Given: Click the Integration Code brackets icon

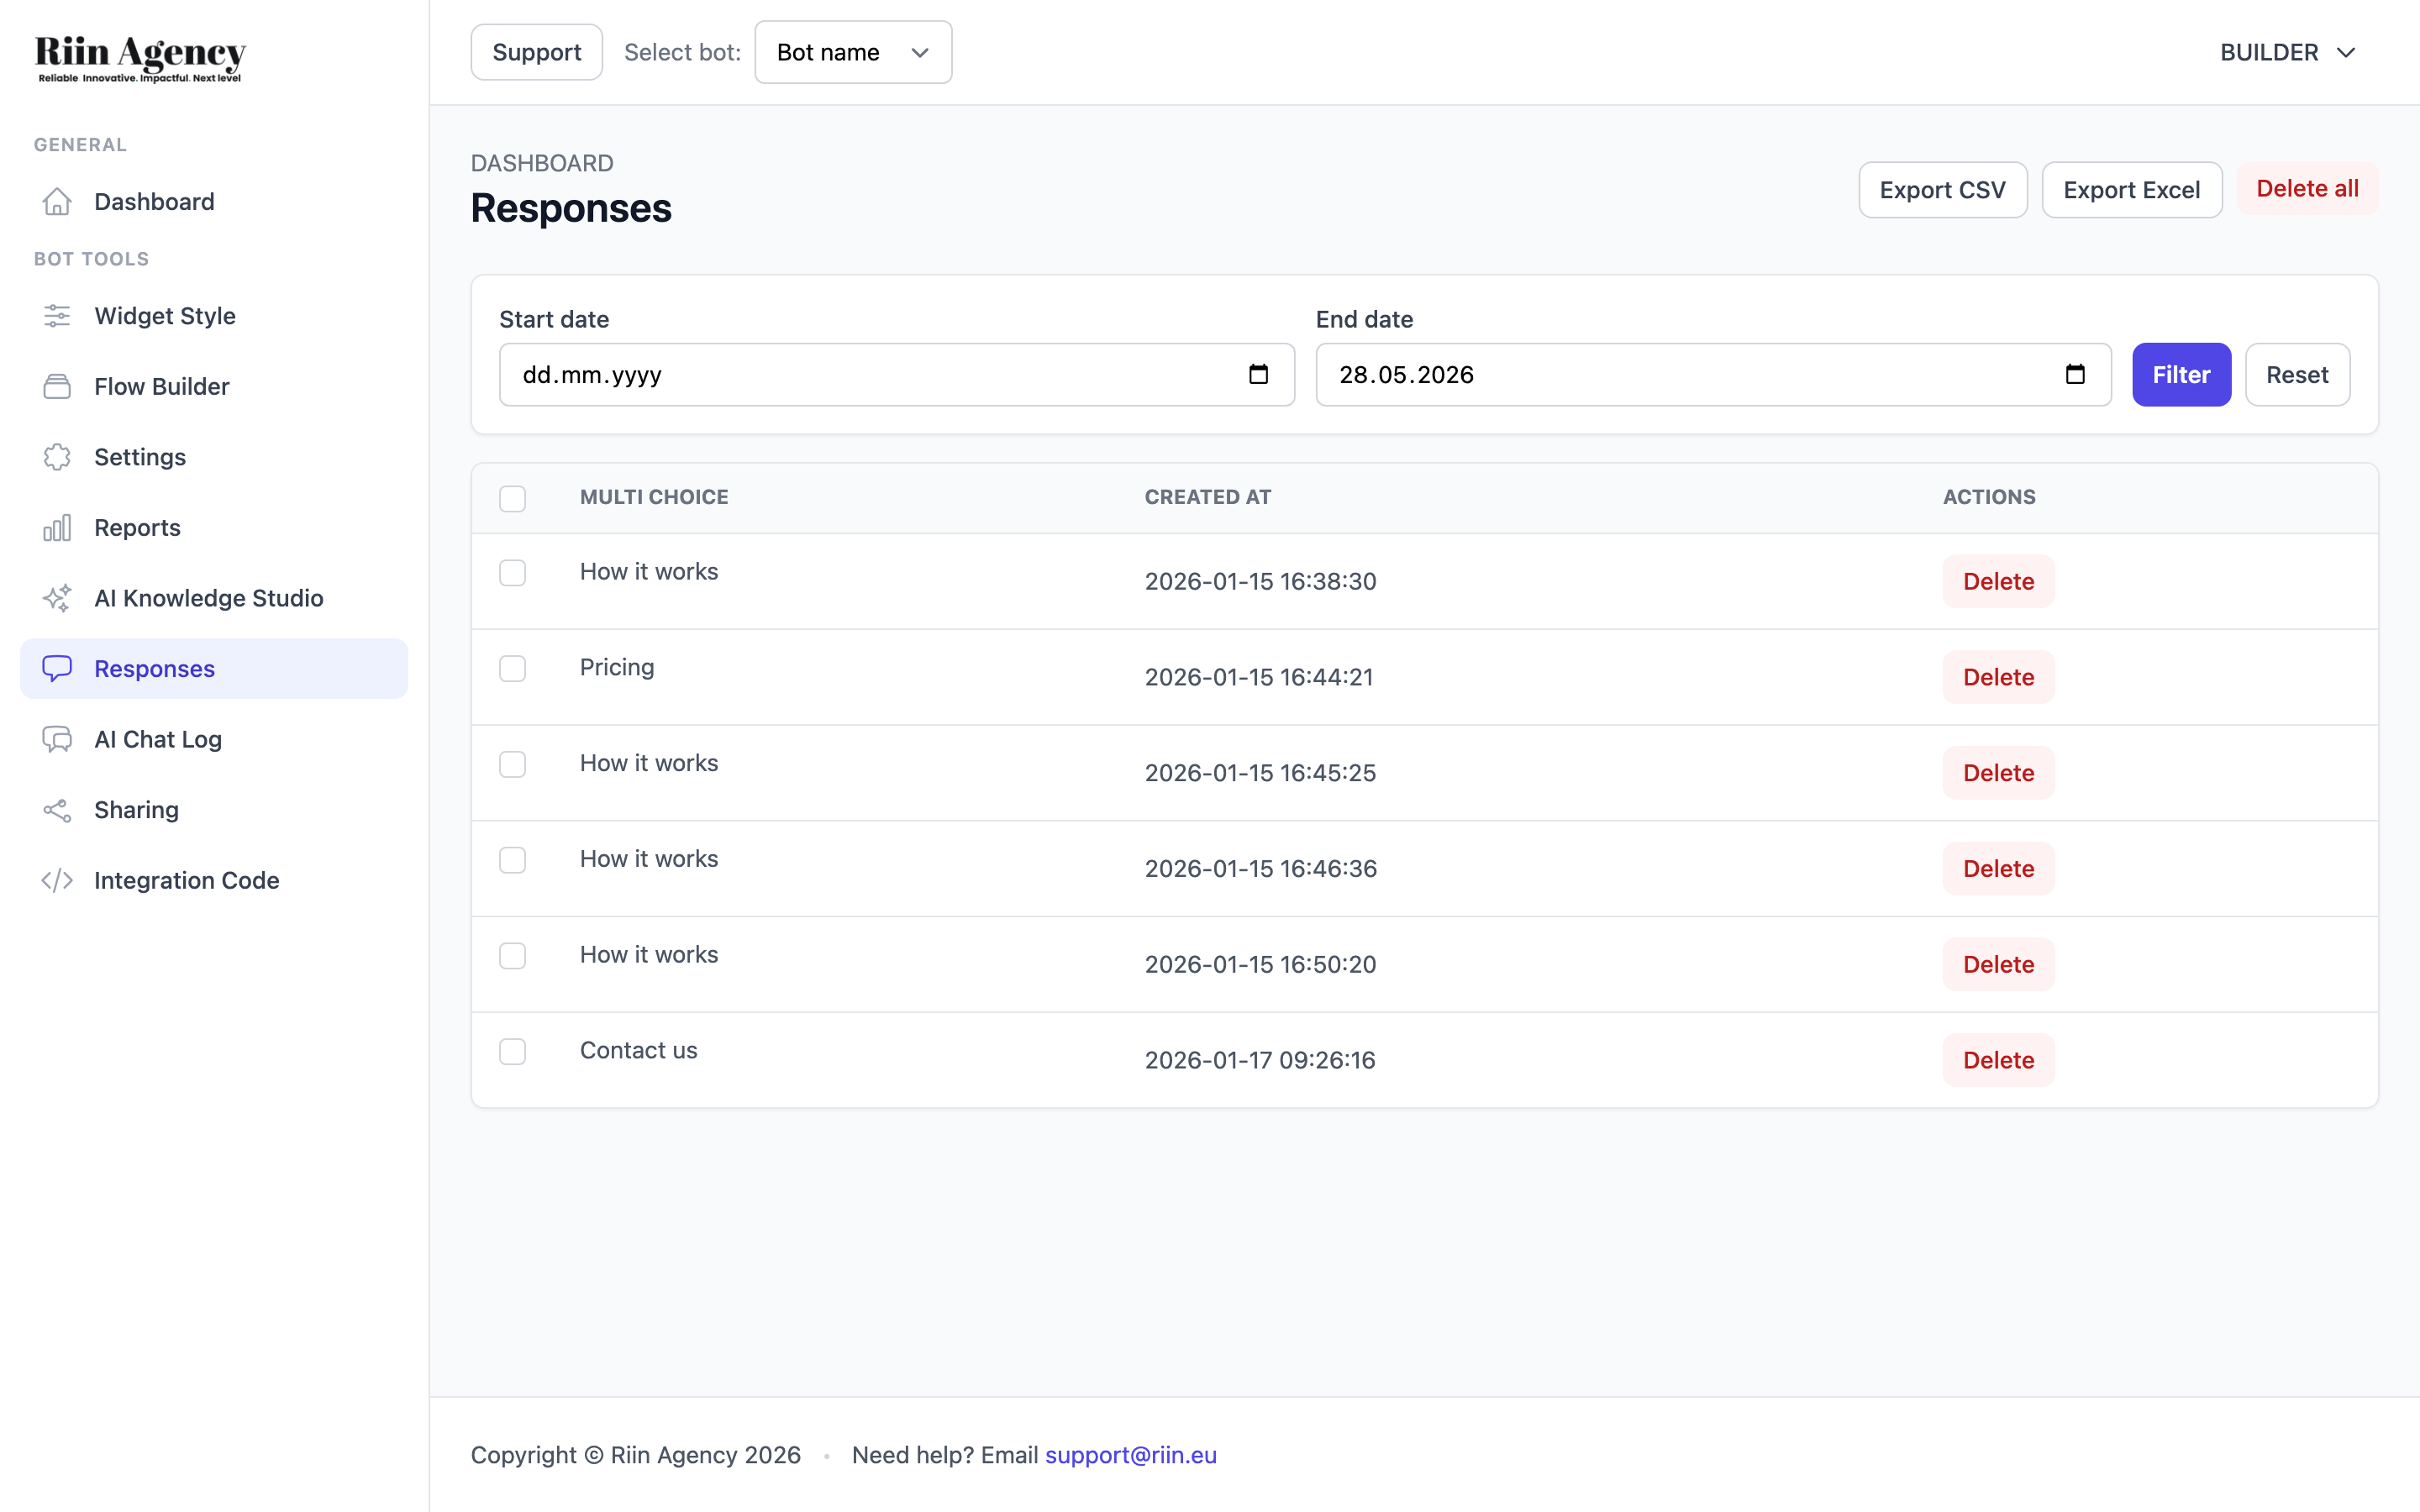Looking at the screenshot, I should point(57,881).
